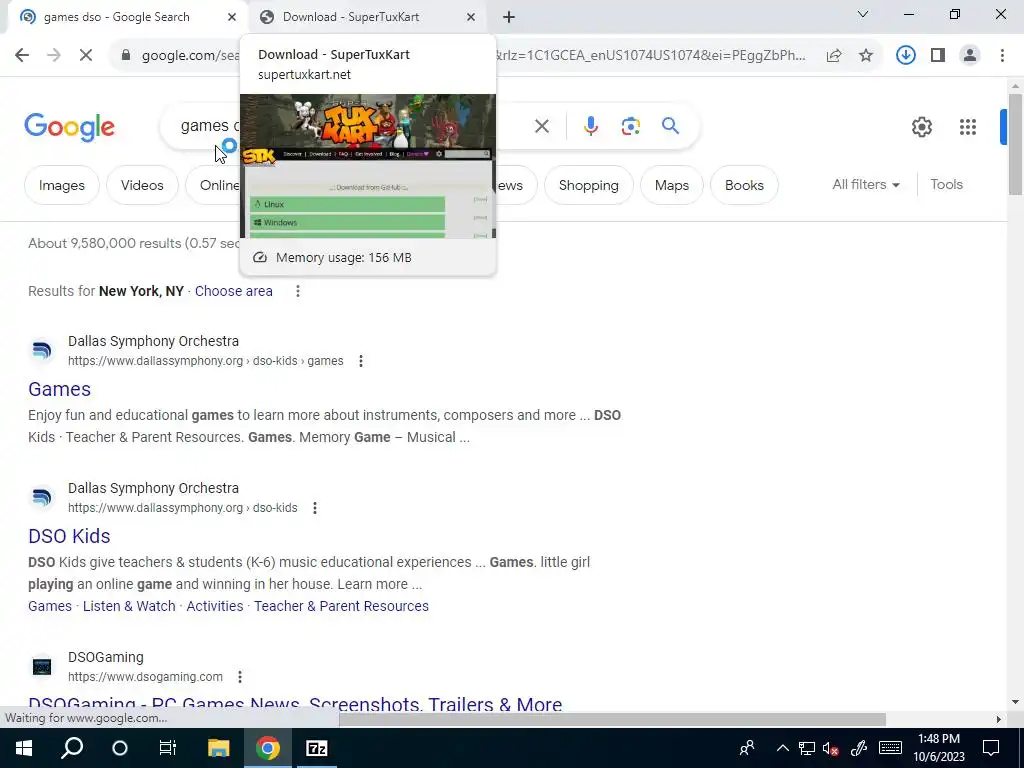The width and height of the screenshot is (1024, 768).
Task: Filter results by Shopping
Action: 588,185
